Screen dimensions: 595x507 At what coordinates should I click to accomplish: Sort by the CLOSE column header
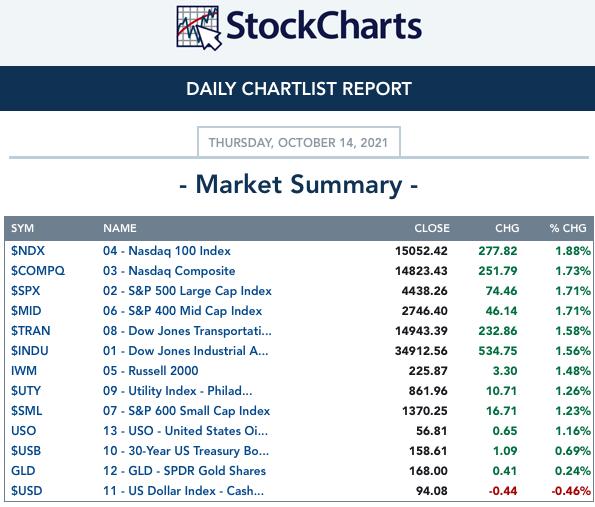[x=432, y=228]
